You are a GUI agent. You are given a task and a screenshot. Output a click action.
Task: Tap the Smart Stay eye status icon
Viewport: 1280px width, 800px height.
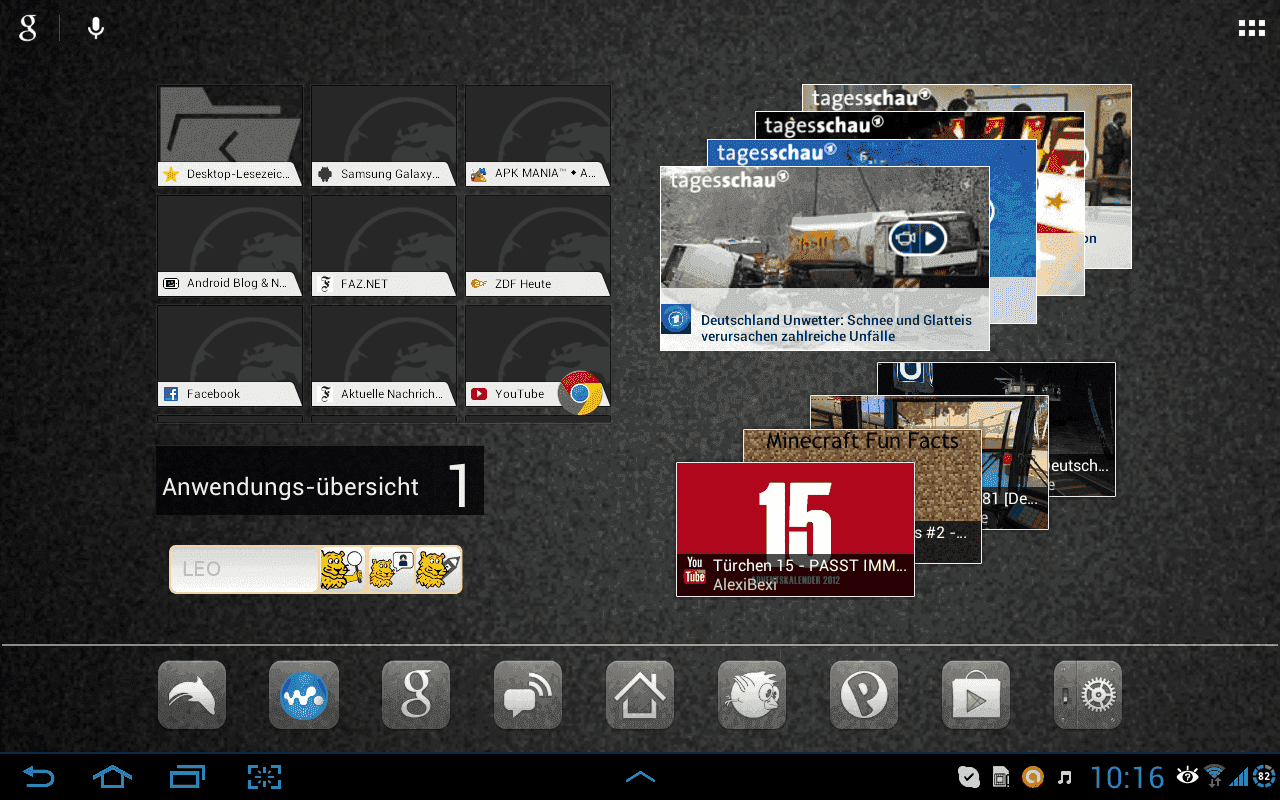(1187, 776)
